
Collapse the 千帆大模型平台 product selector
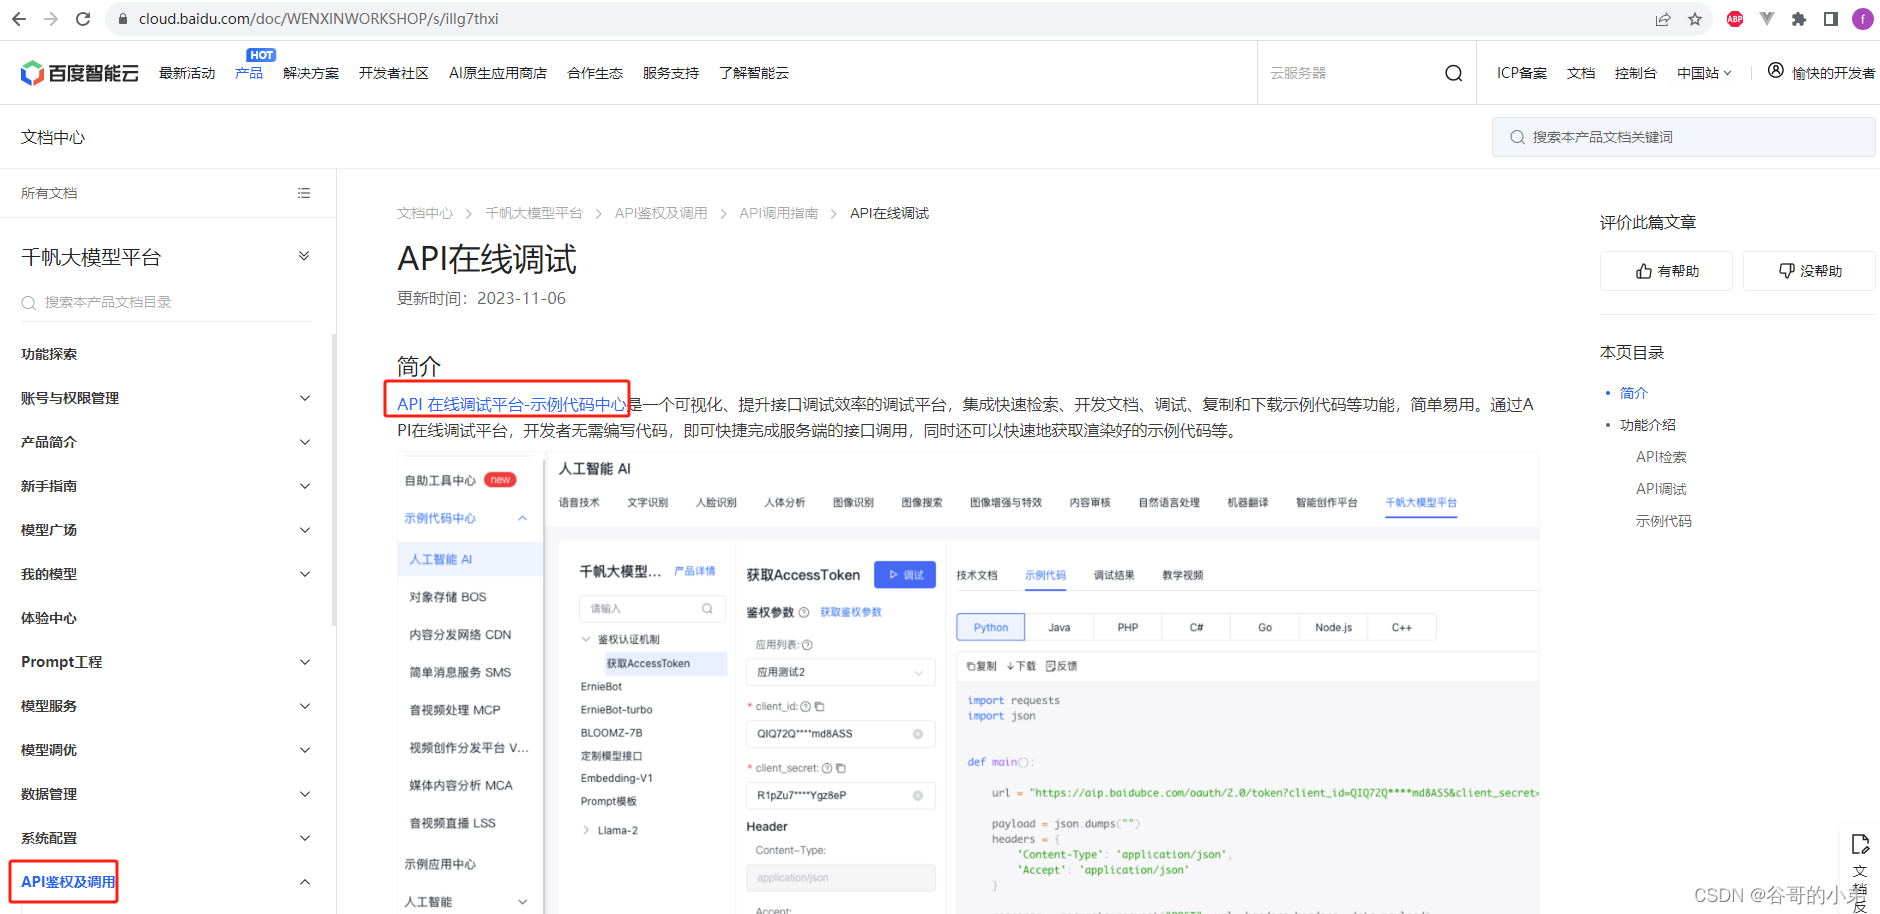coord(304,256)
